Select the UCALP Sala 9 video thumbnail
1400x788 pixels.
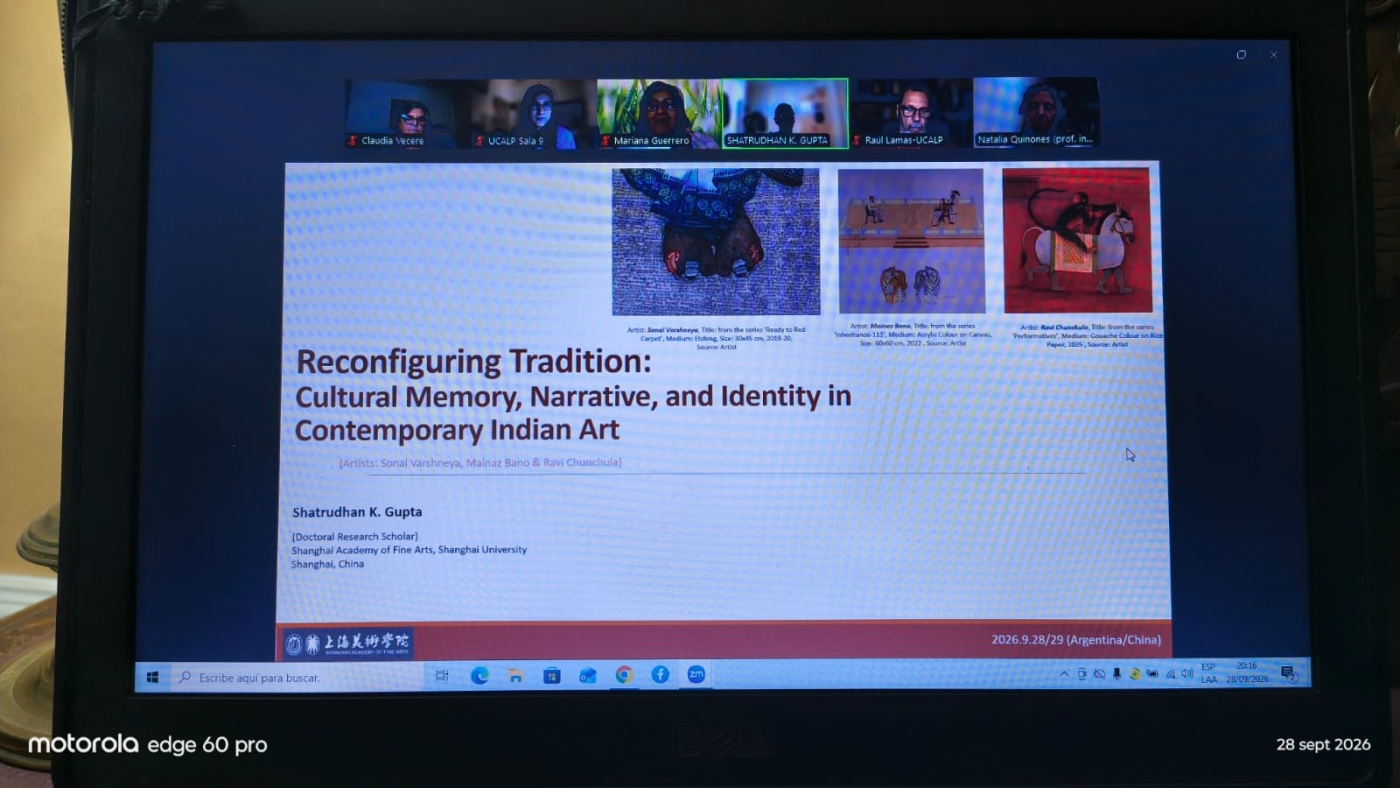coord(534,114)
